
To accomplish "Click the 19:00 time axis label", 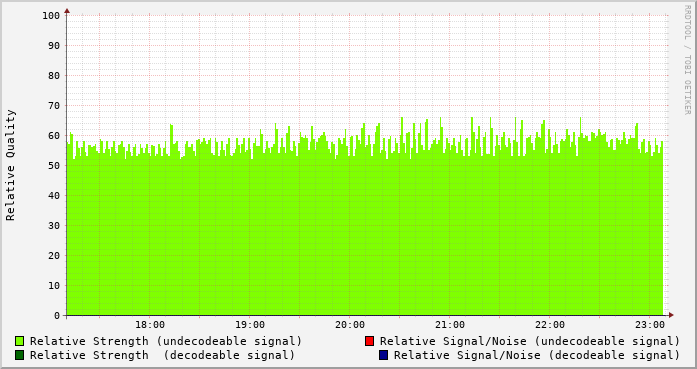I will point(250,325).
